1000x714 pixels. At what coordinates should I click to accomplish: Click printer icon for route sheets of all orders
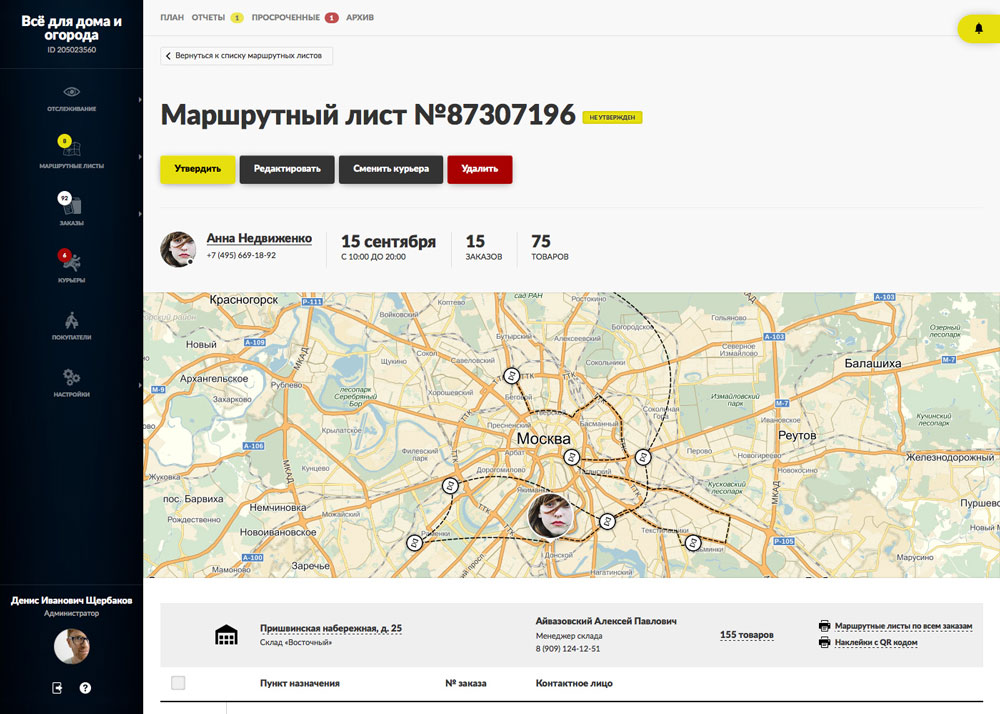[x=825, y=626]
